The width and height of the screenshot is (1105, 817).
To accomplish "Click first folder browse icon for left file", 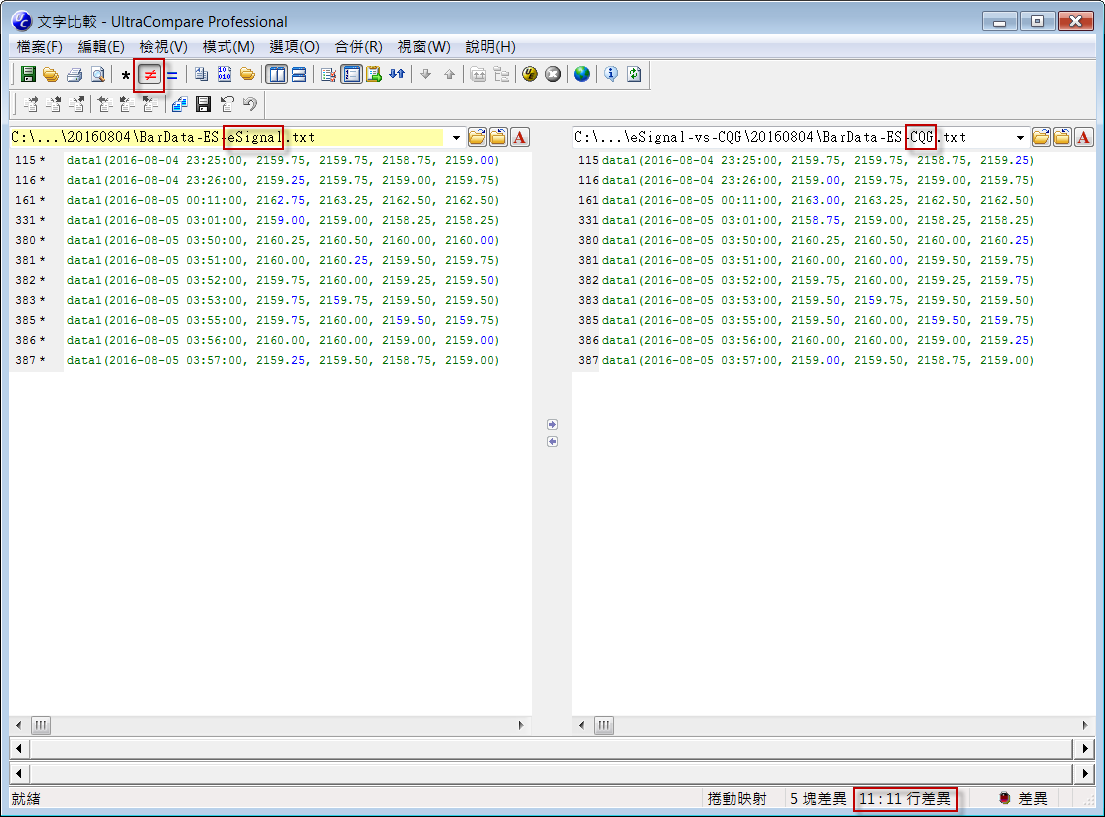I will tap(477, 137).
